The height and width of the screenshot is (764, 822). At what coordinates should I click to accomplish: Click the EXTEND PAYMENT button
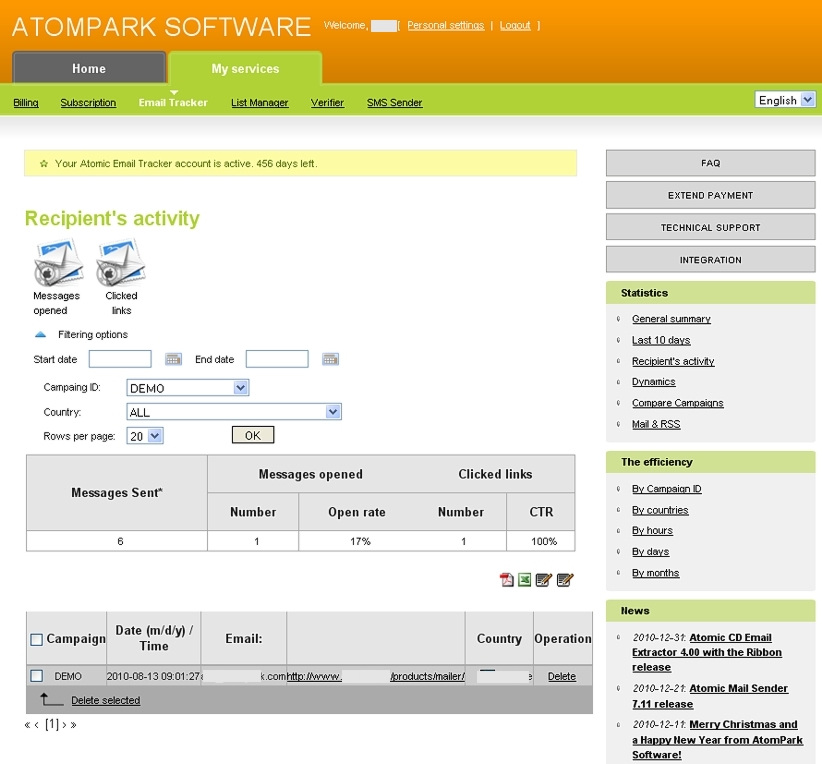pos(710,195)
